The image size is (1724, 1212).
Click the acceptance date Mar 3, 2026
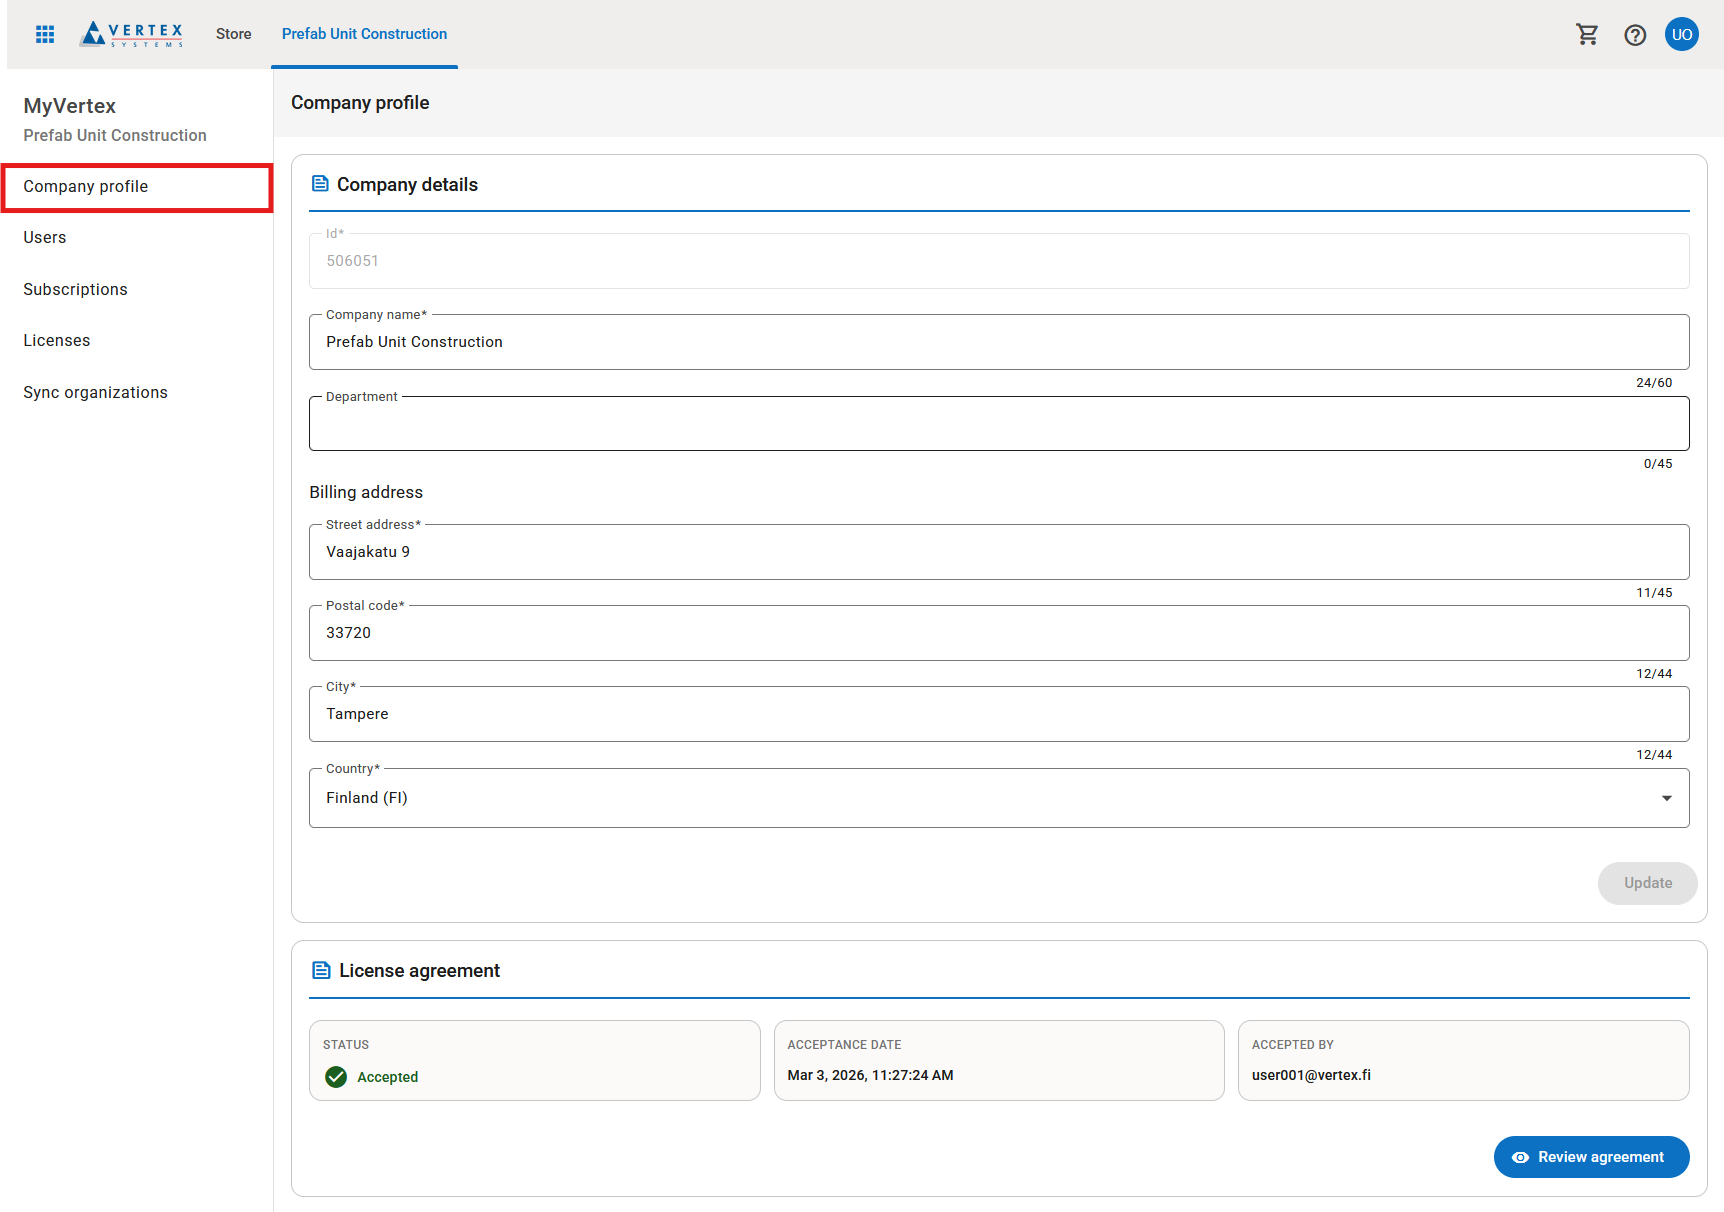[870, 1075]
